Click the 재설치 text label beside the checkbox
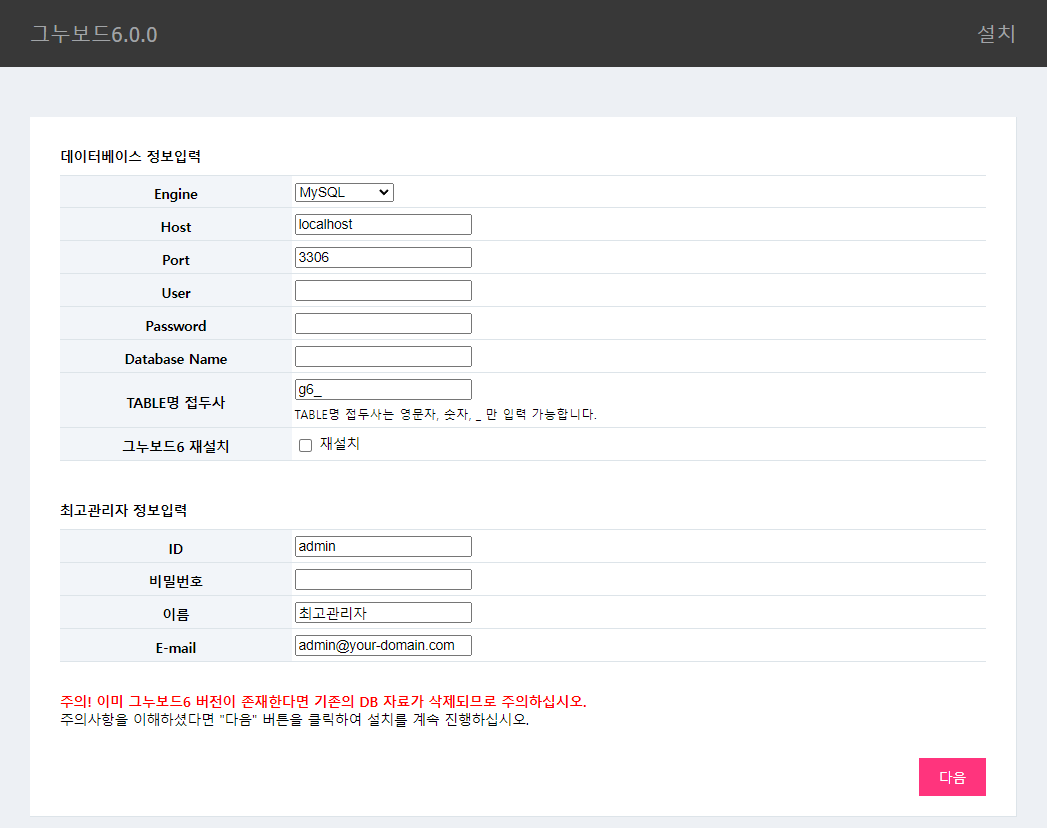 coord(340,444)
